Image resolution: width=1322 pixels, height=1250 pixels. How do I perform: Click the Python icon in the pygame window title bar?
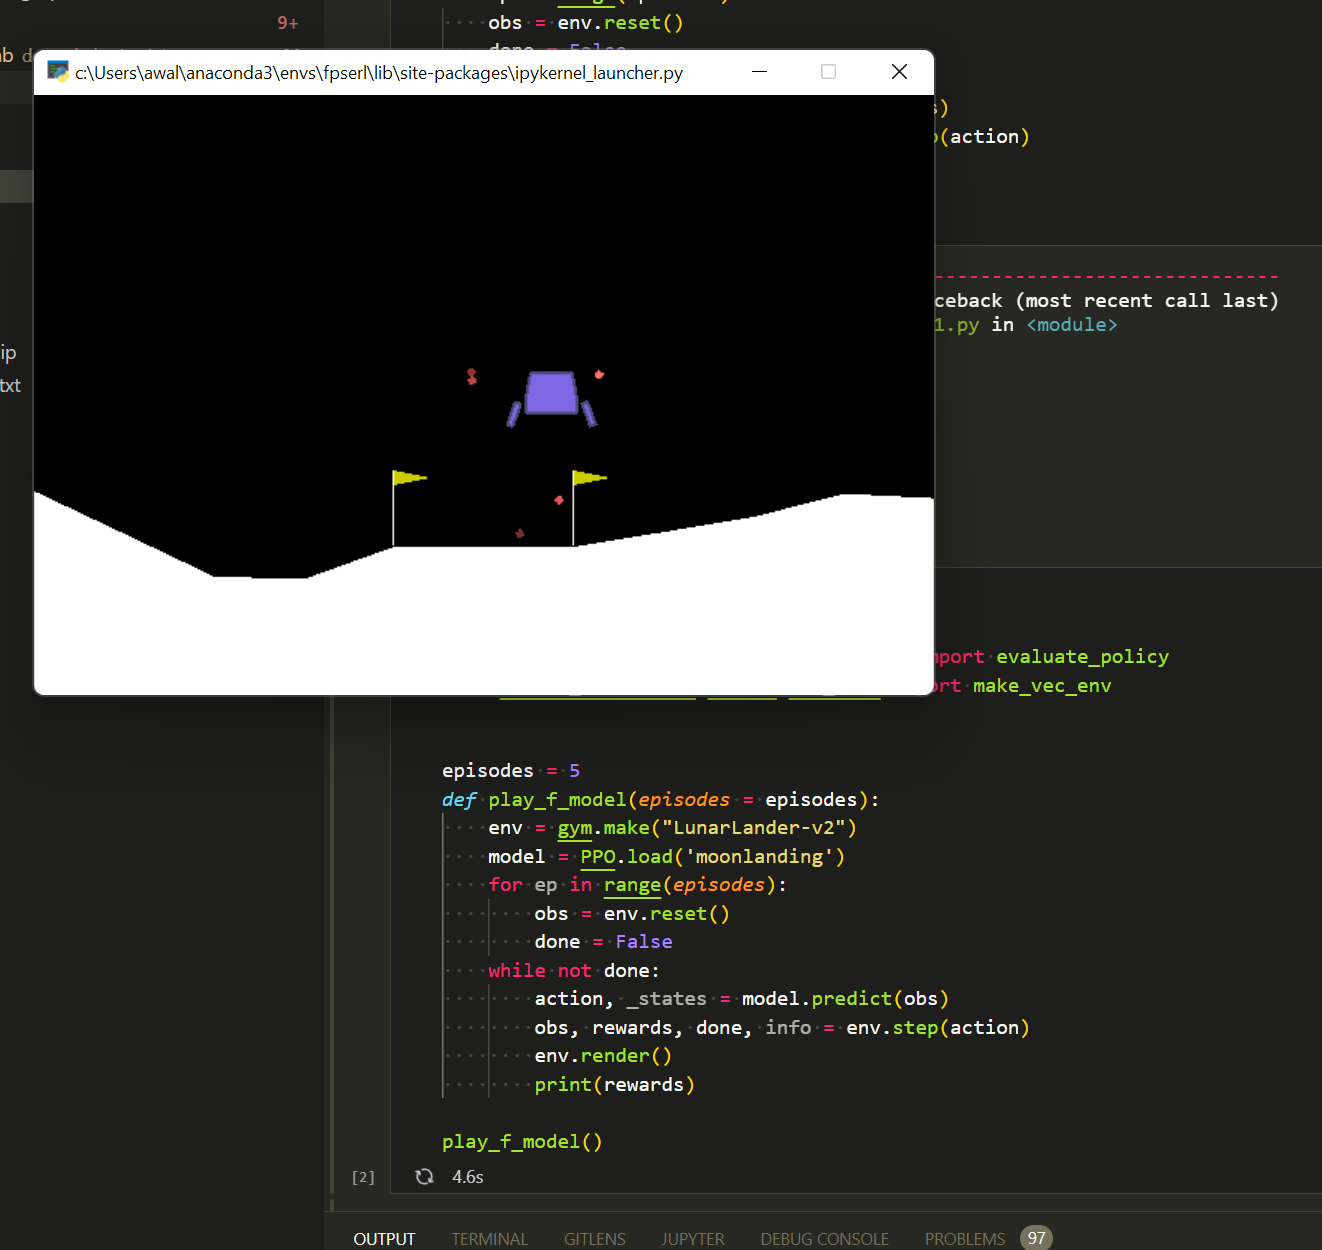tap(58, 72)
